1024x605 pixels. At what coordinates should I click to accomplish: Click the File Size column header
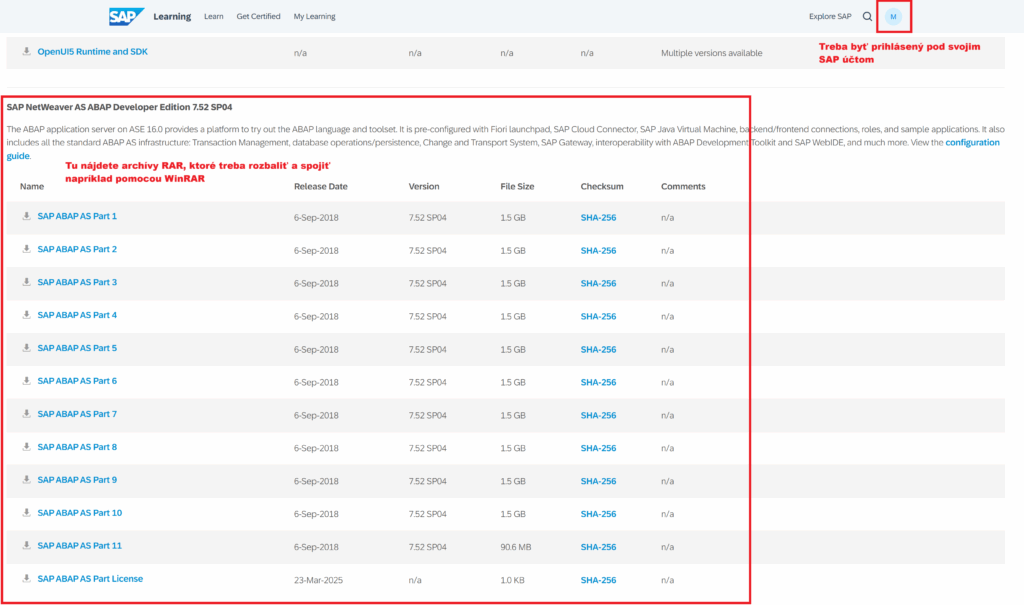coord(517,186)
